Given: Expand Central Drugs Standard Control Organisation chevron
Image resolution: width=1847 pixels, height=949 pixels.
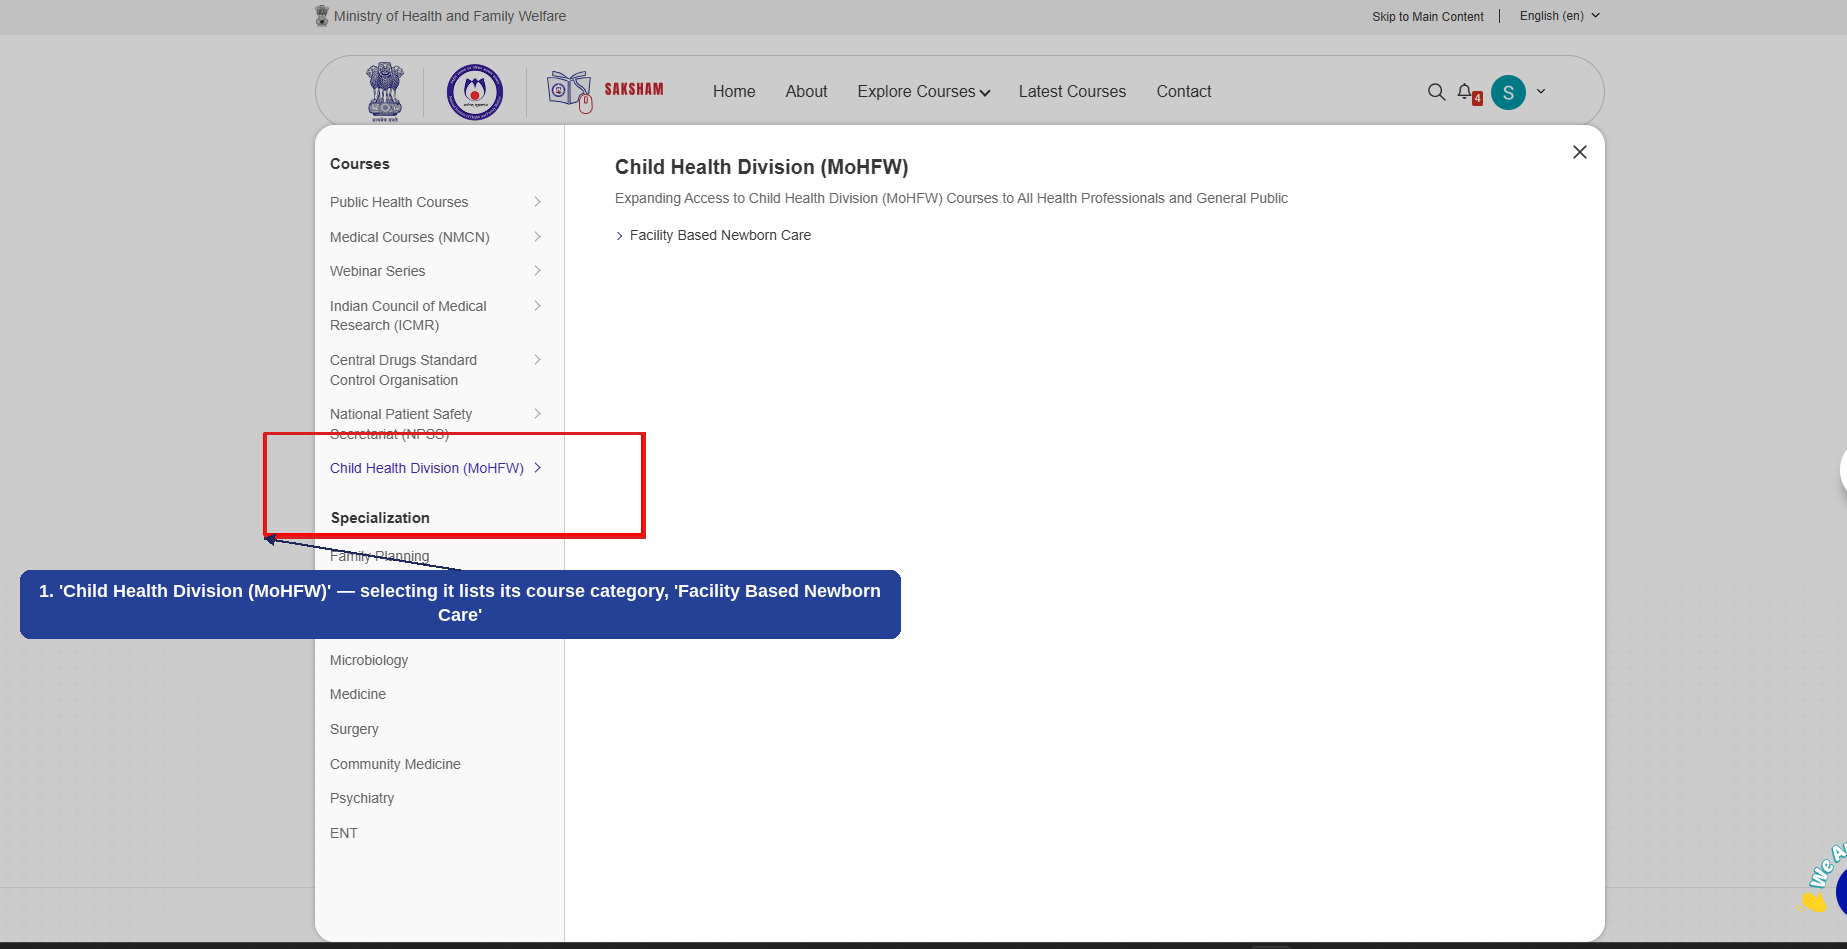Looking at the screenshot, I should coord(538,360).
